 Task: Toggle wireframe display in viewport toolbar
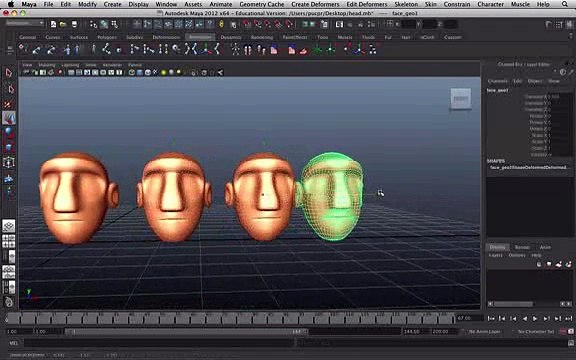click(132, 72)
